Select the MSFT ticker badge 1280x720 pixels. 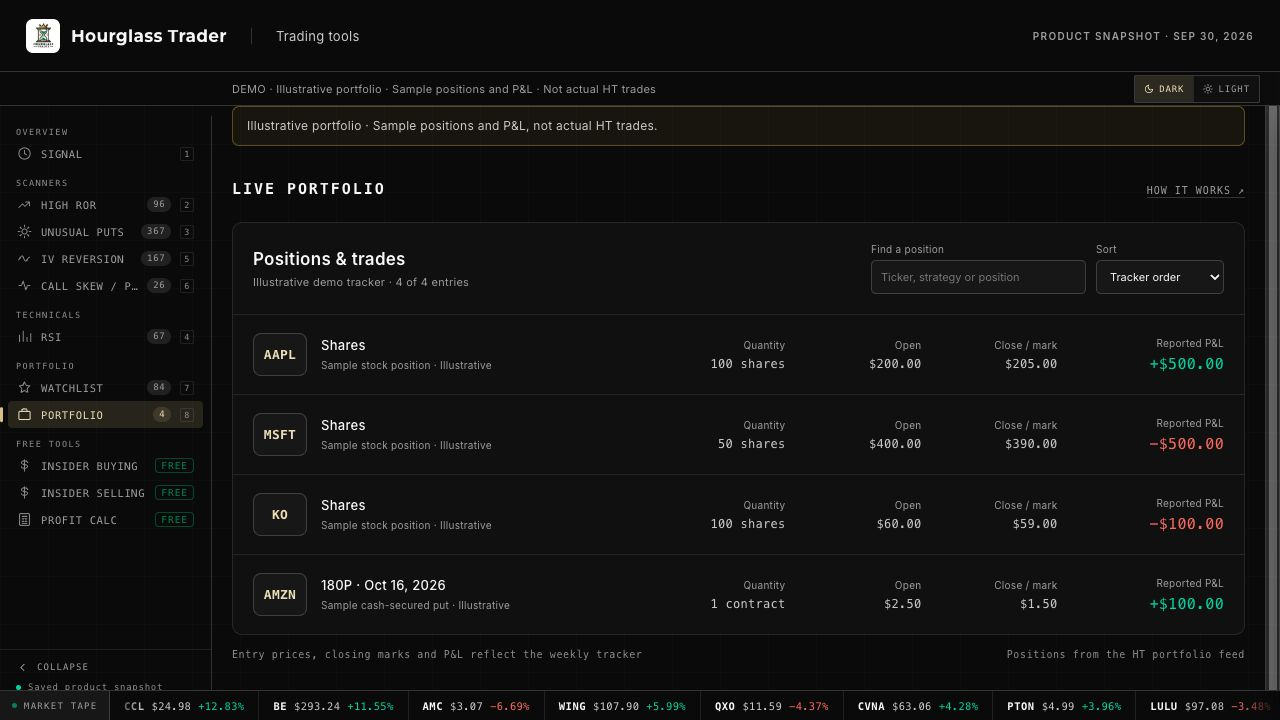(280, 435)
